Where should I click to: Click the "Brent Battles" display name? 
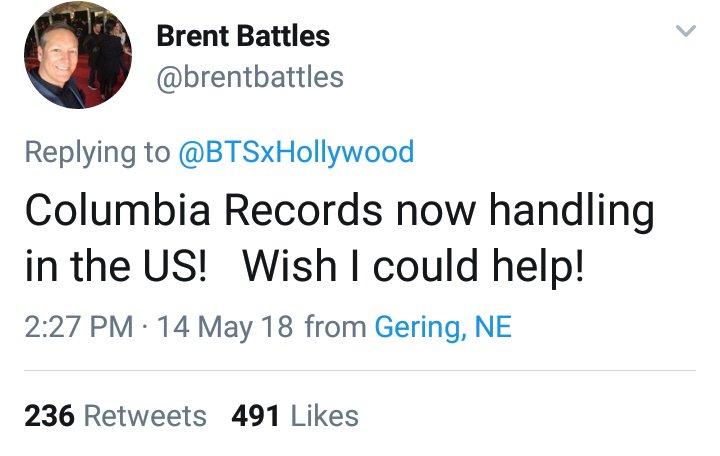(243, 38)
